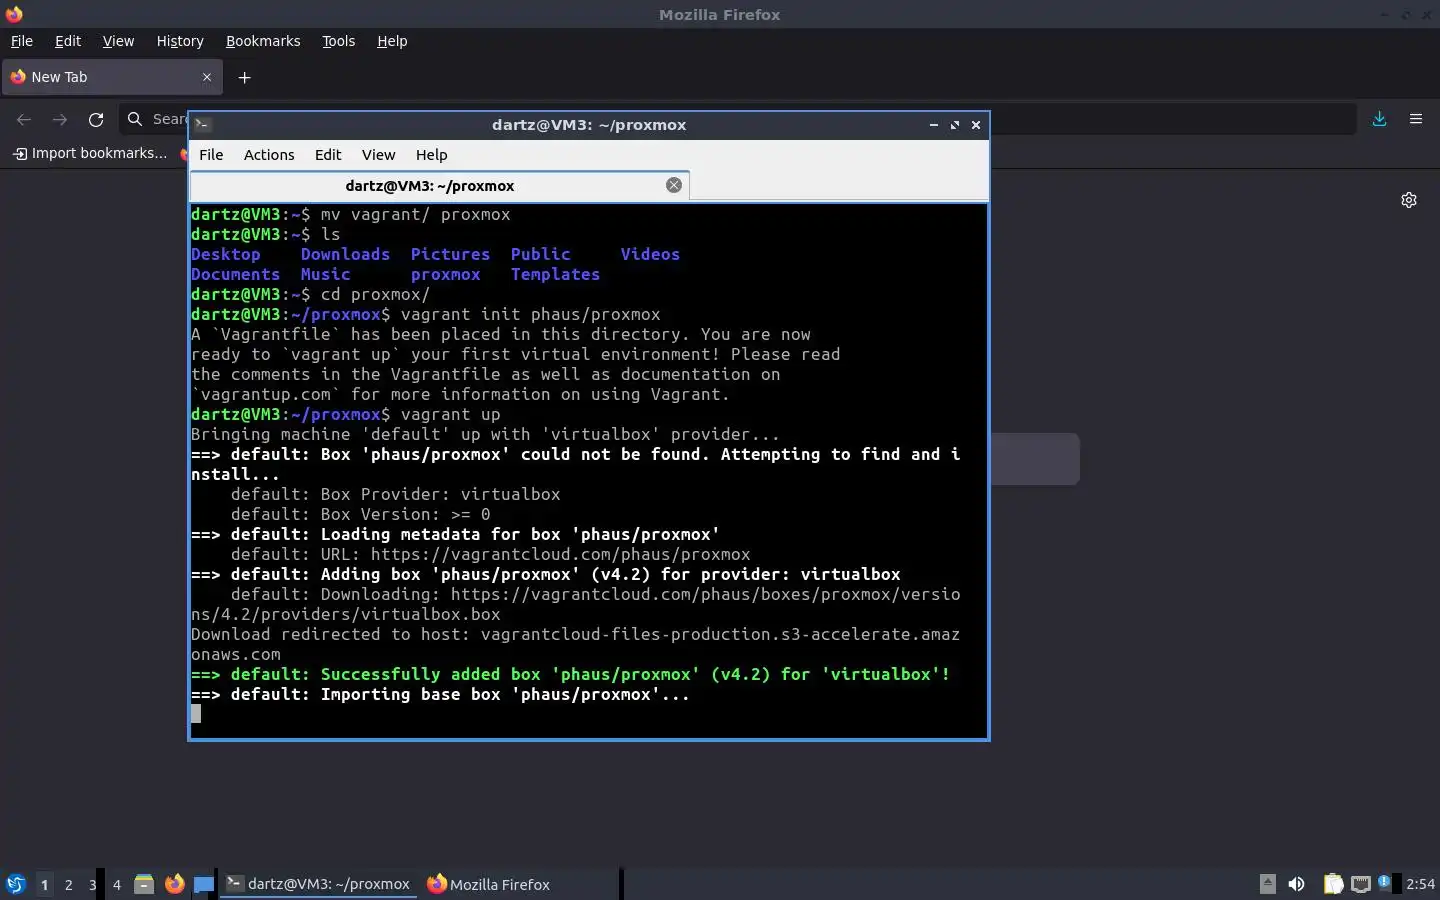Image resolution: width=1440 pixels, height=900 pixels.
Task: Click the 'Templates' directory name in terminal
Action: click(x=555, y=274)
